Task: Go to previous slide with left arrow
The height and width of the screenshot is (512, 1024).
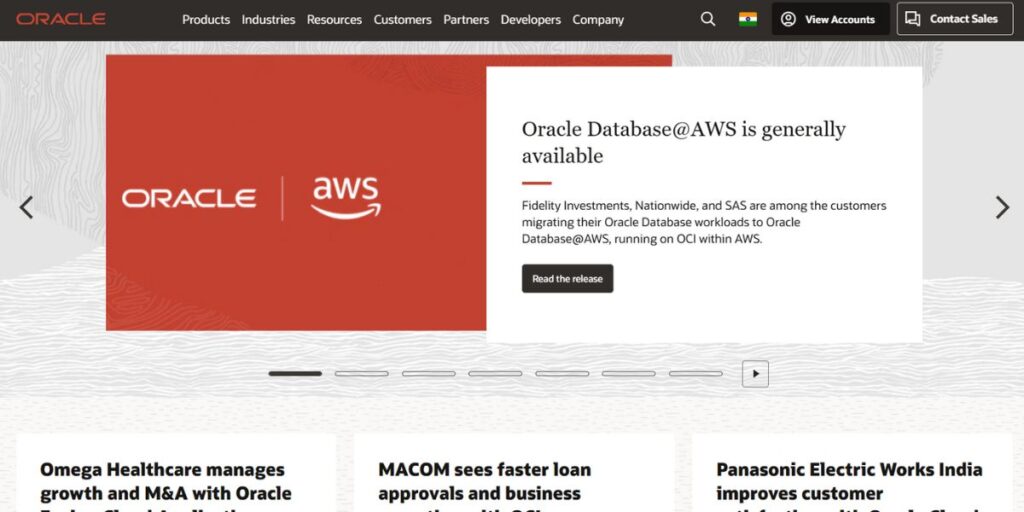Action: (26, 207)
